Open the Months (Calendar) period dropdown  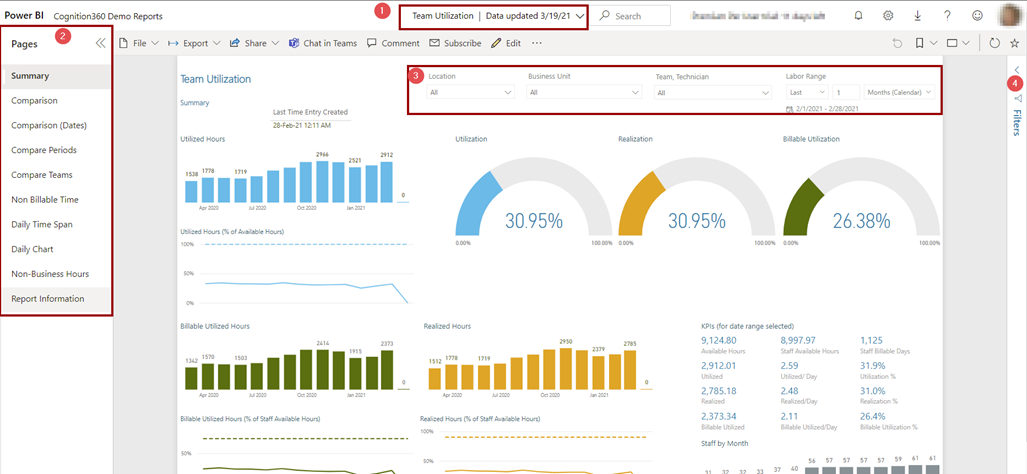pyautogui.click(x=899, y=92)
